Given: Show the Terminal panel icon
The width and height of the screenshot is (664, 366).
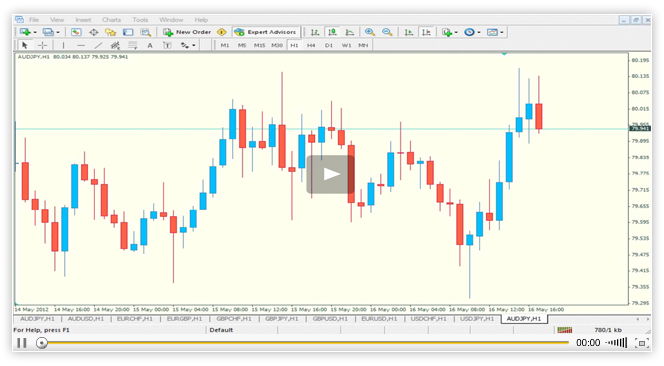Looking at the screenshot, I should pos(128,32).
